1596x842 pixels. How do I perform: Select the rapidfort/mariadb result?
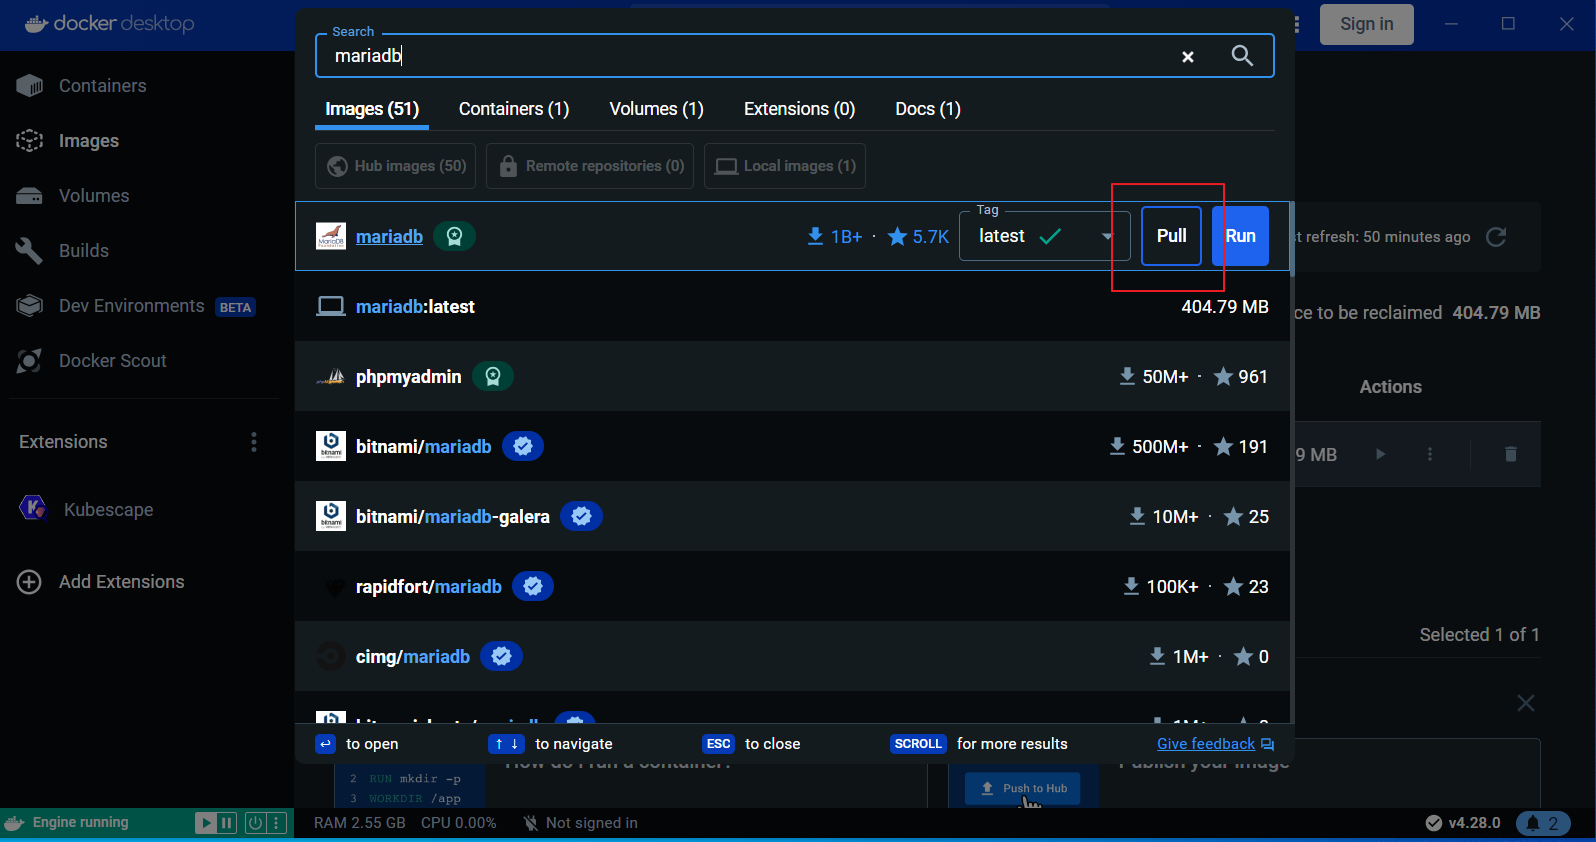(792, 587)
